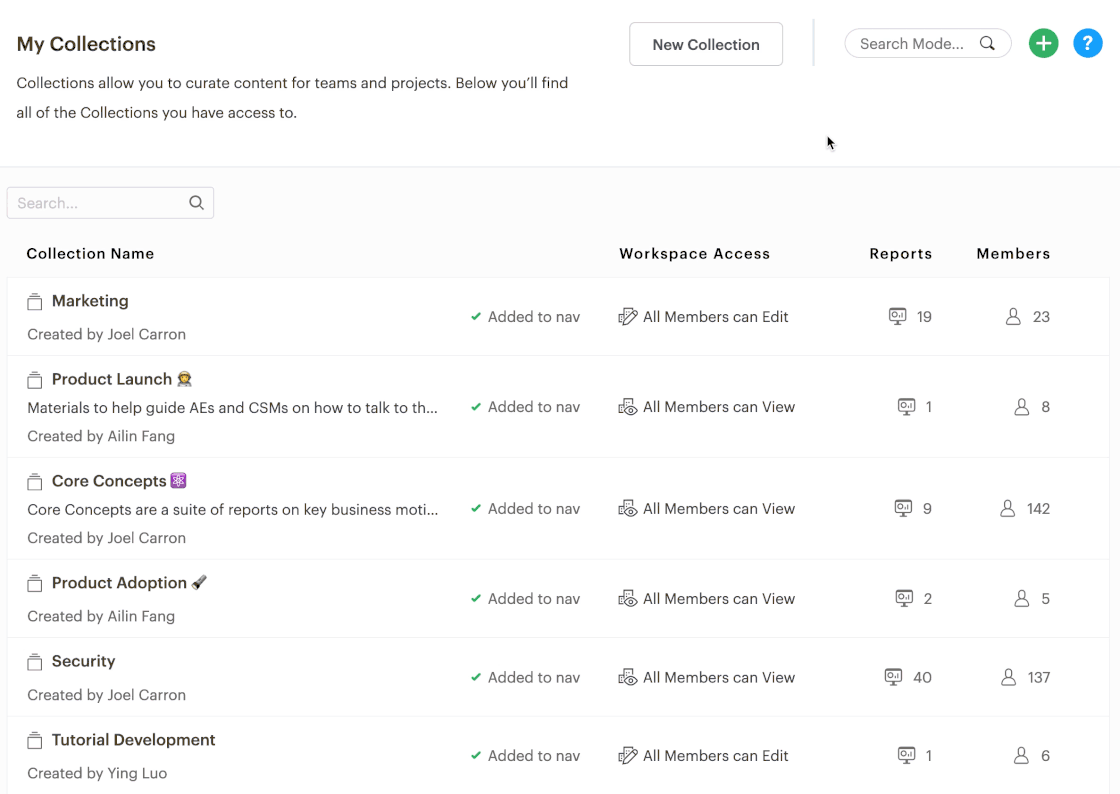Click the clipboard icon next to Marketing
The width and height of the screenshot is (1120, 794).
click(x=36, y=300)
